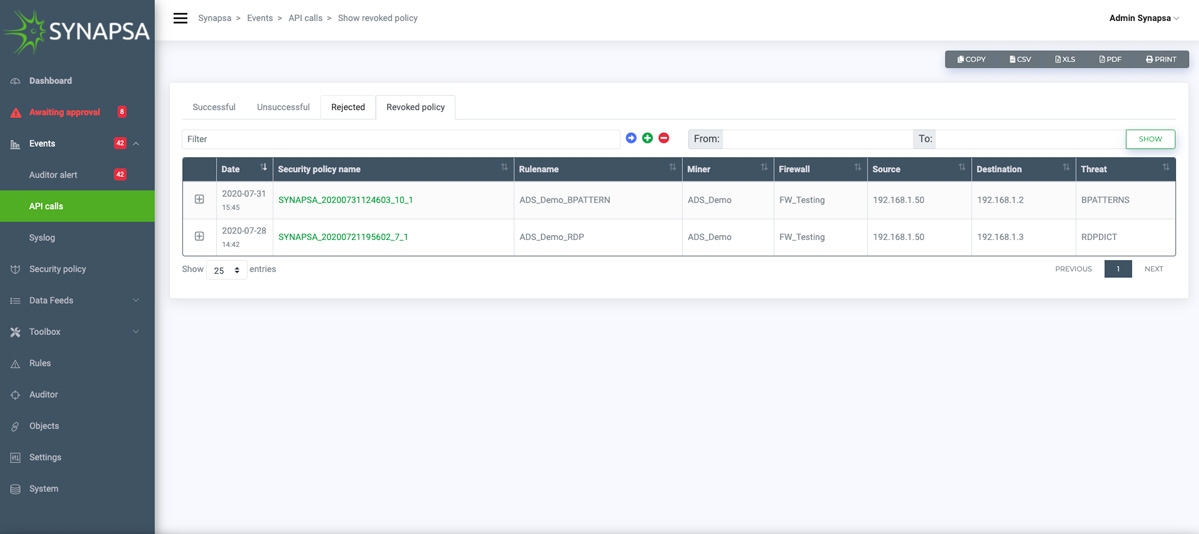
Task: Switch to the Unsuccessful tab
Action: 283,107
